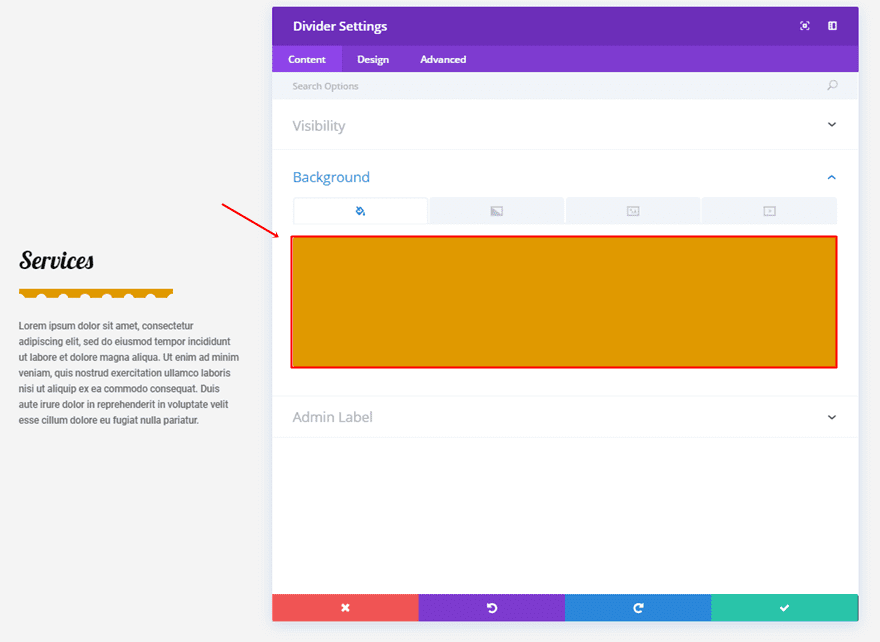Open the Advanced tab
Screen dimensions: 880x642
pos(443,59)
